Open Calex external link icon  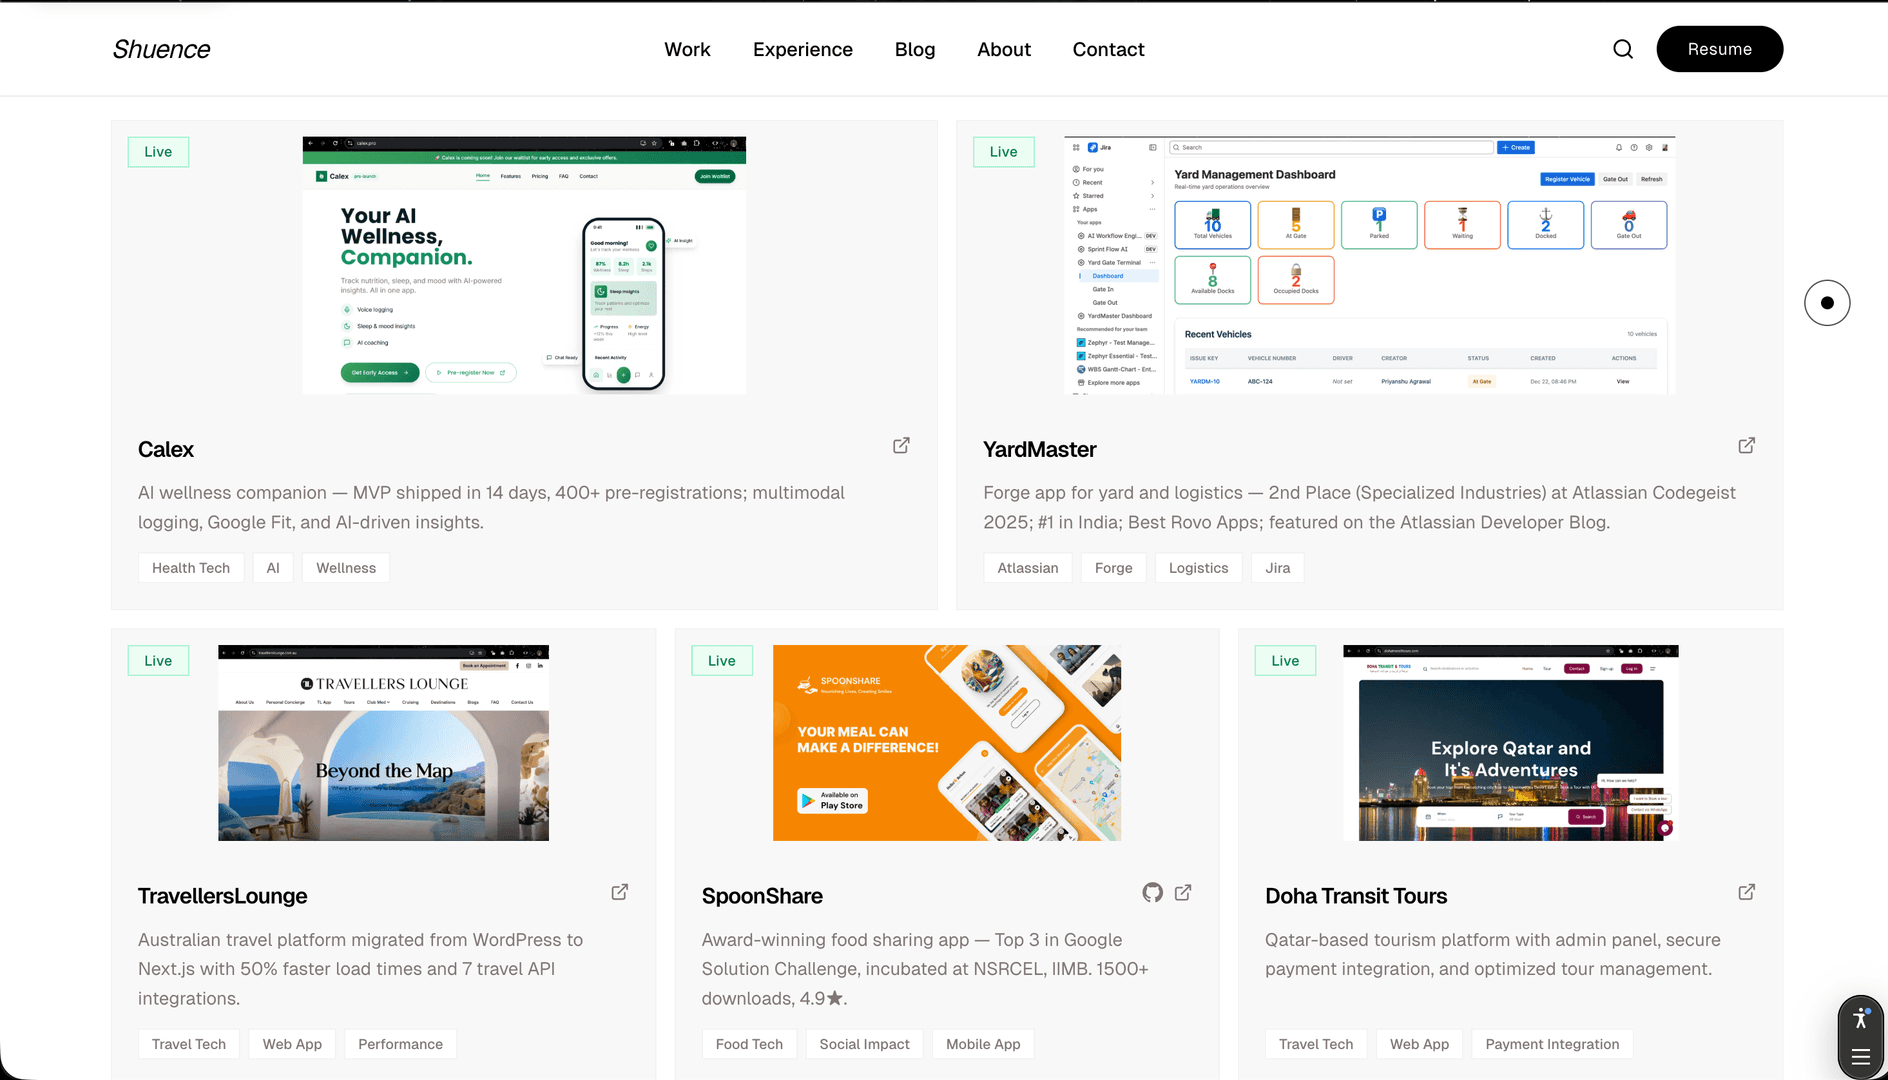pos(901,445)
